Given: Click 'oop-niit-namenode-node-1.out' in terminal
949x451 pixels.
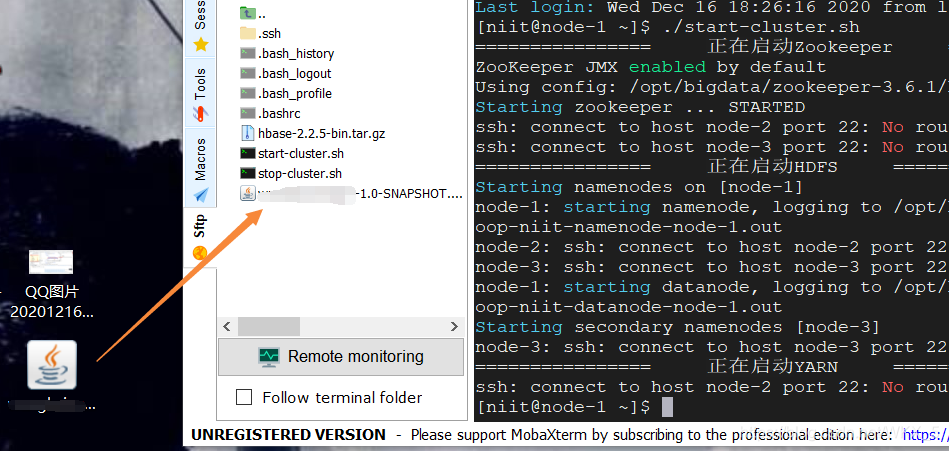Looking at the screenshot, I should [x=629, y=227].
